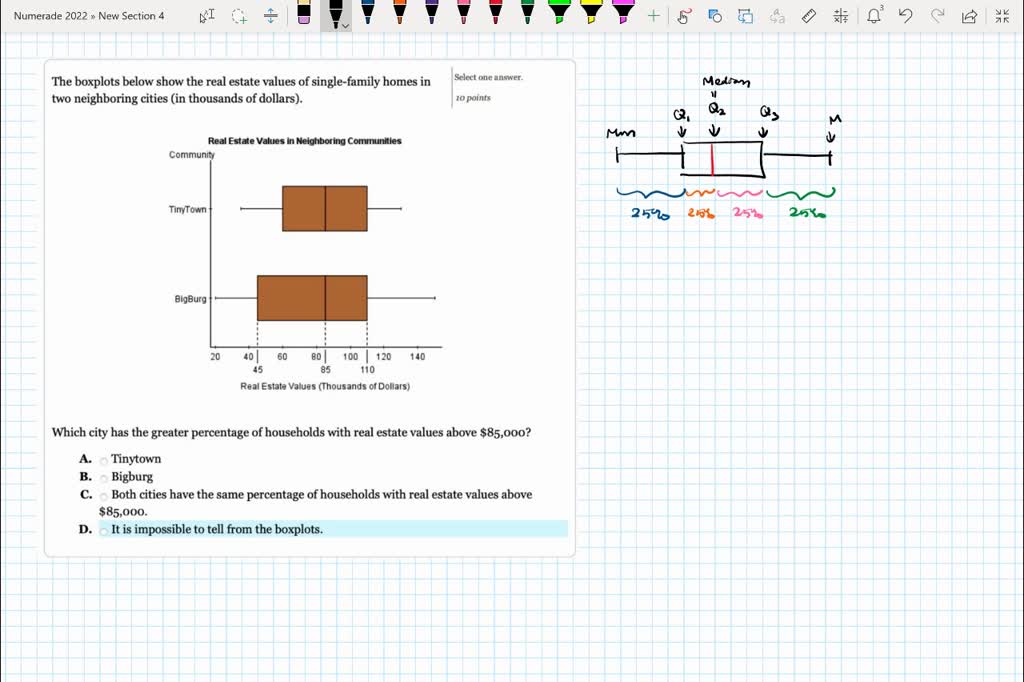Open the share export tool
This screenshot has height=682, width=1024.
point(970,16)
